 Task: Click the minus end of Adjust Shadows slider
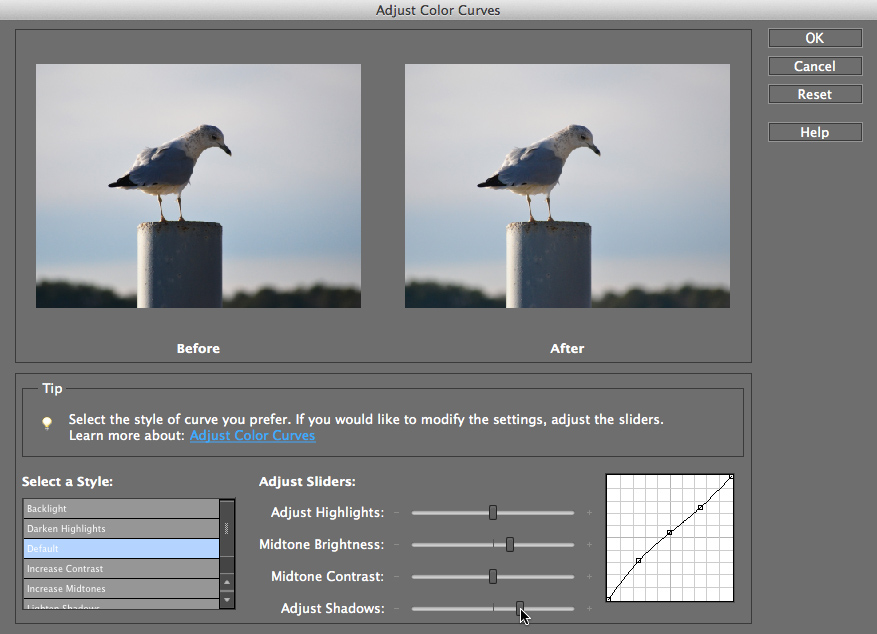(x=396, y=608)
